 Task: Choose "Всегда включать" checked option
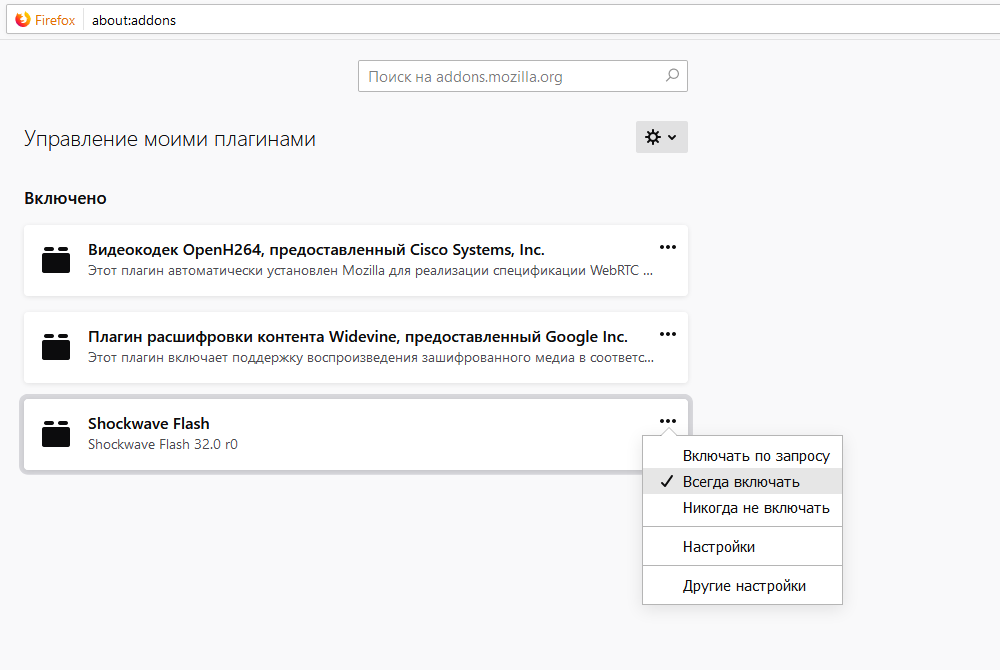[x=741, y=482]
